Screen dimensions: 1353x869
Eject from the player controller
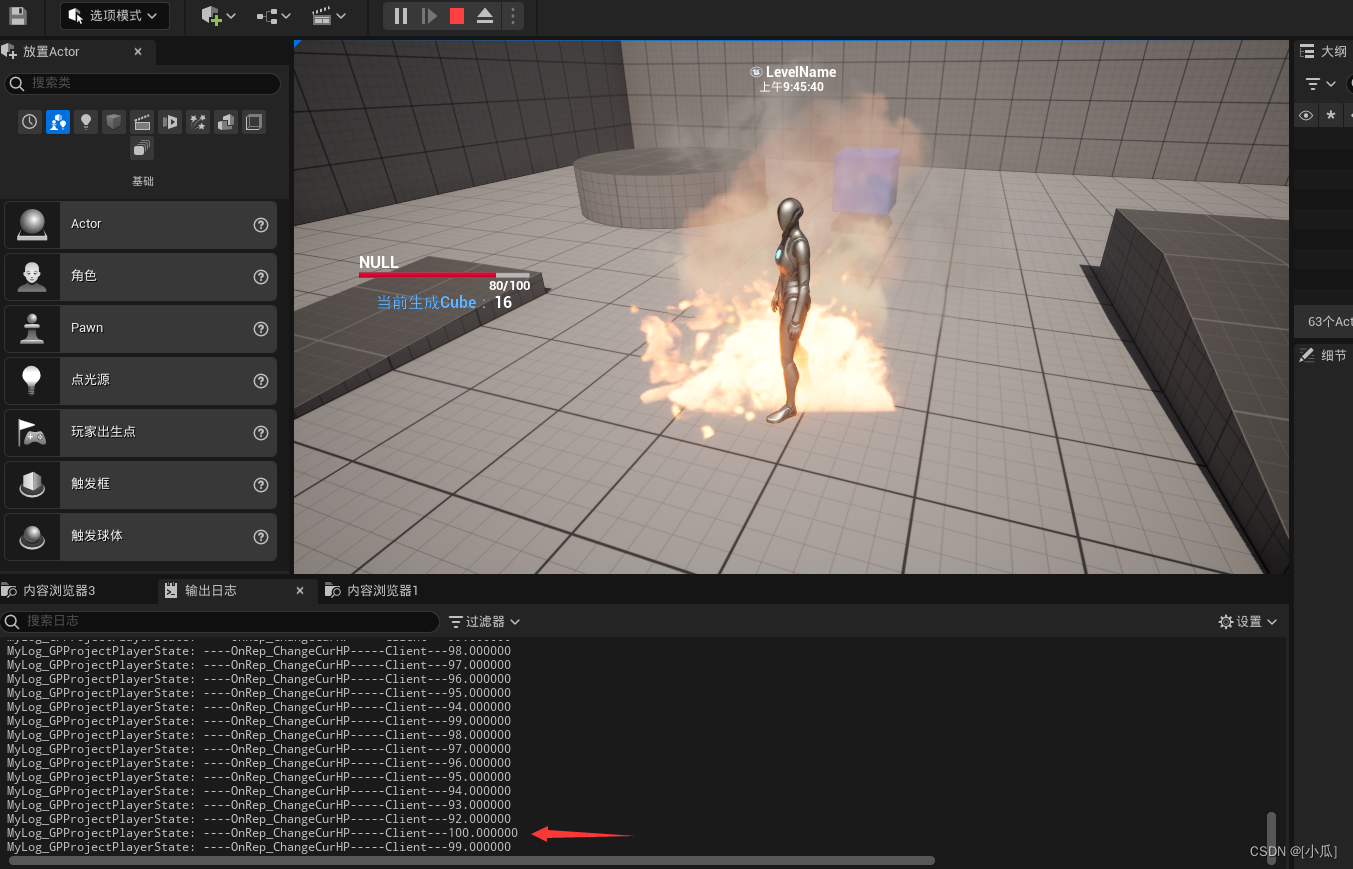tap(485, 16)
